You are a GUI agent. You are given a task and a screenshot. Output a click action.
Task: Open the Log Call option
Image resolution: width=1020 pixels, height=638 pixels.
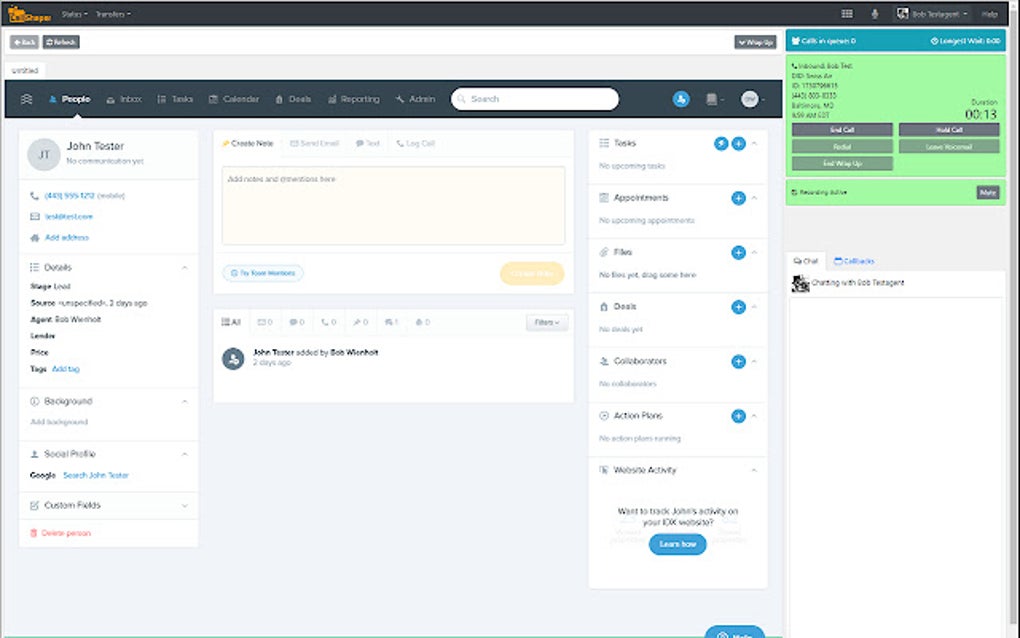416,143
